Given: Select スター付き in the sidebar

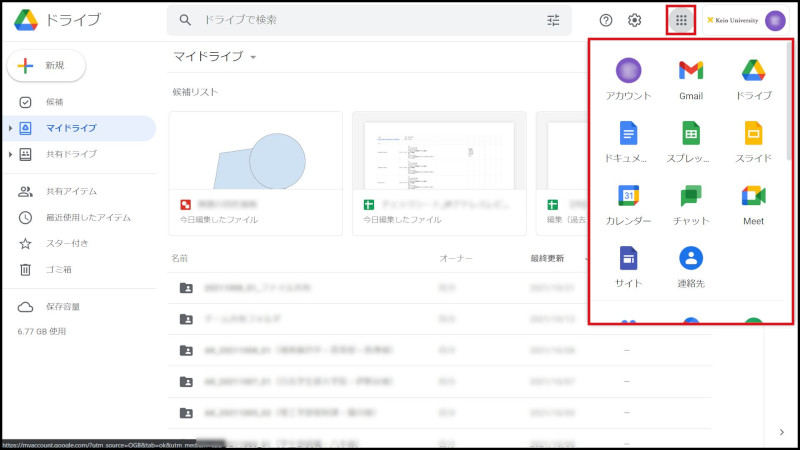Looking at the screenshot, I should (x=67, y=243).
